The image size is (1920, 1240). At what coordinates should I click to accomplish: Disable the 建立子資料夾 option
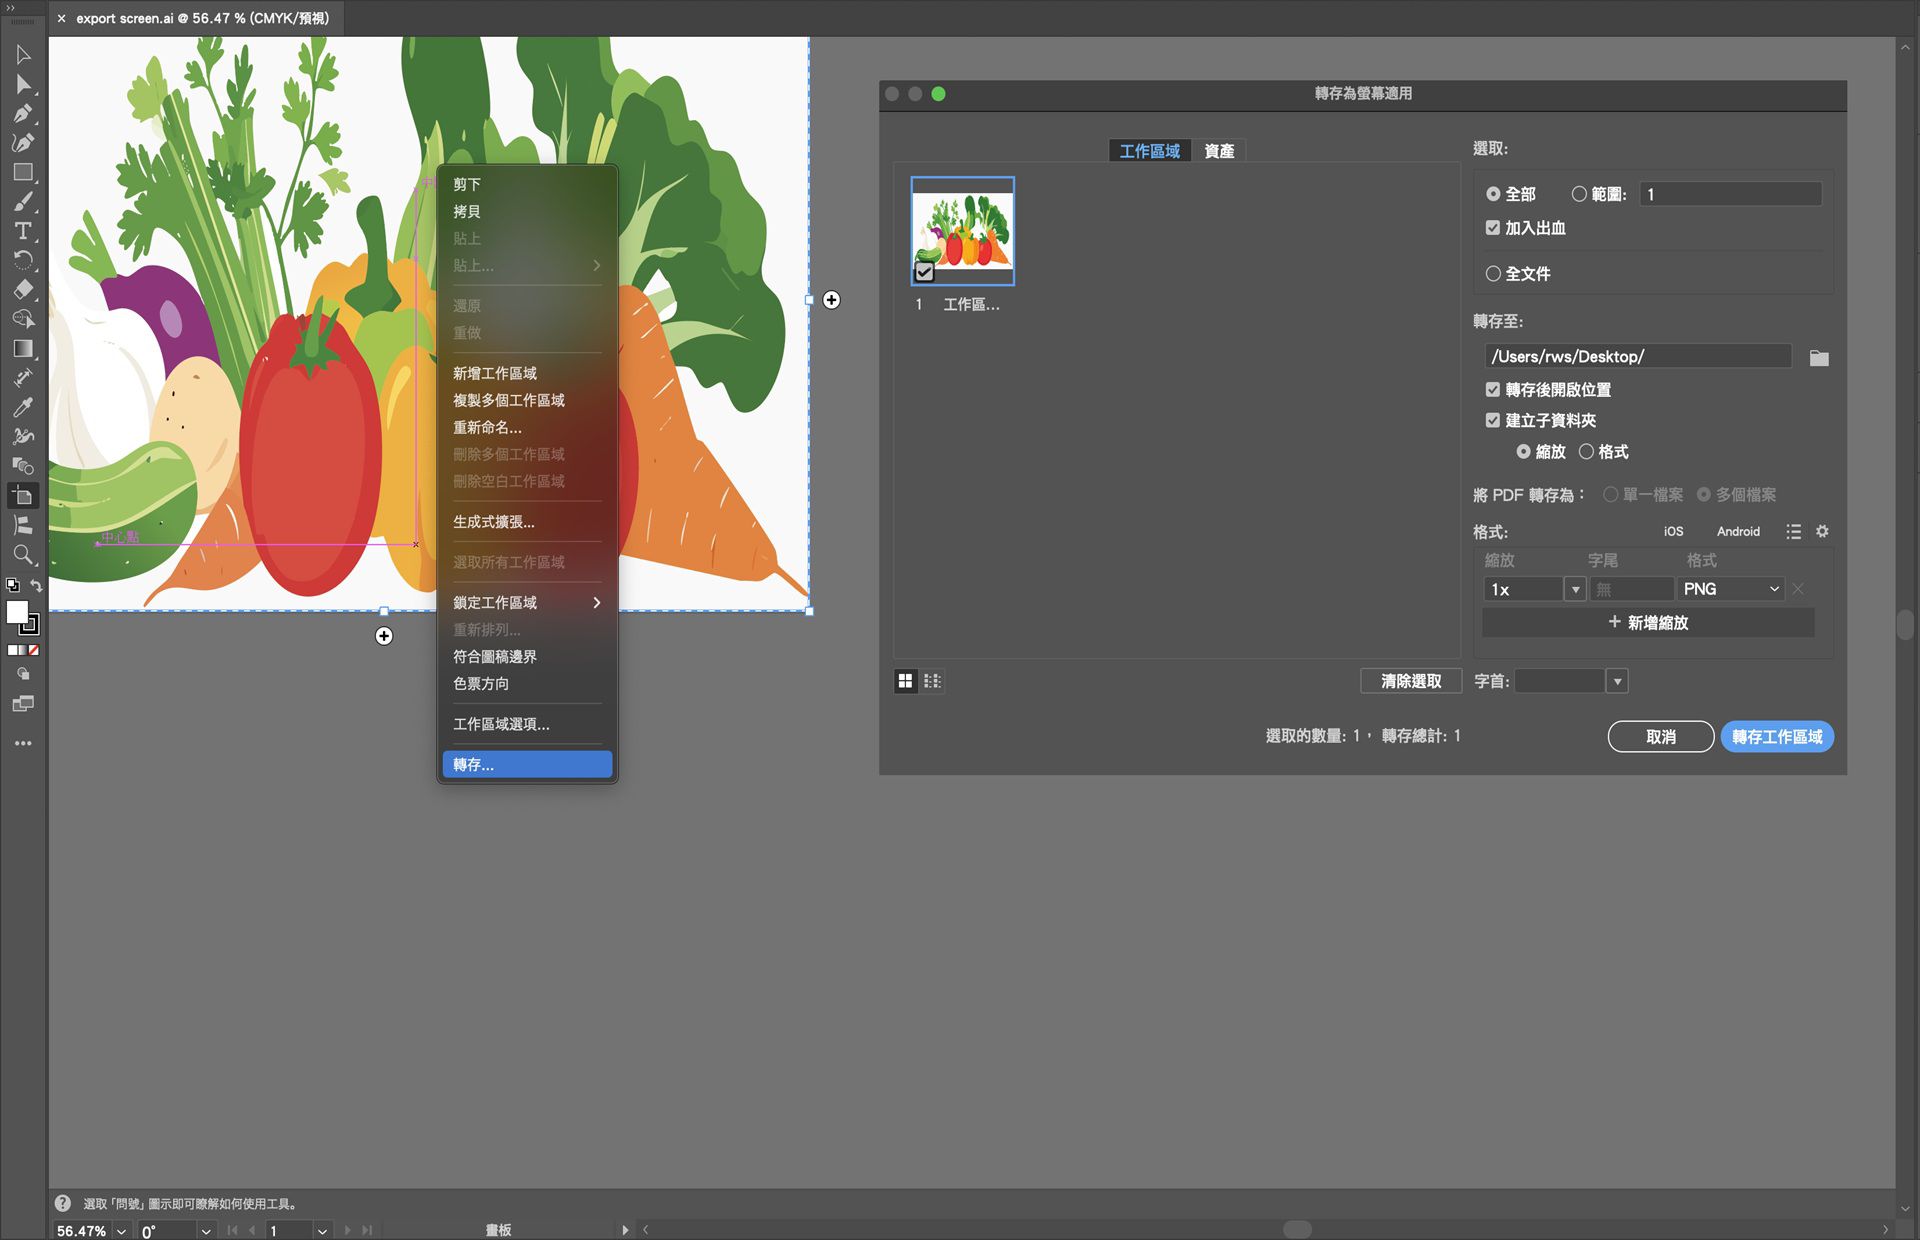[1493, 420]
